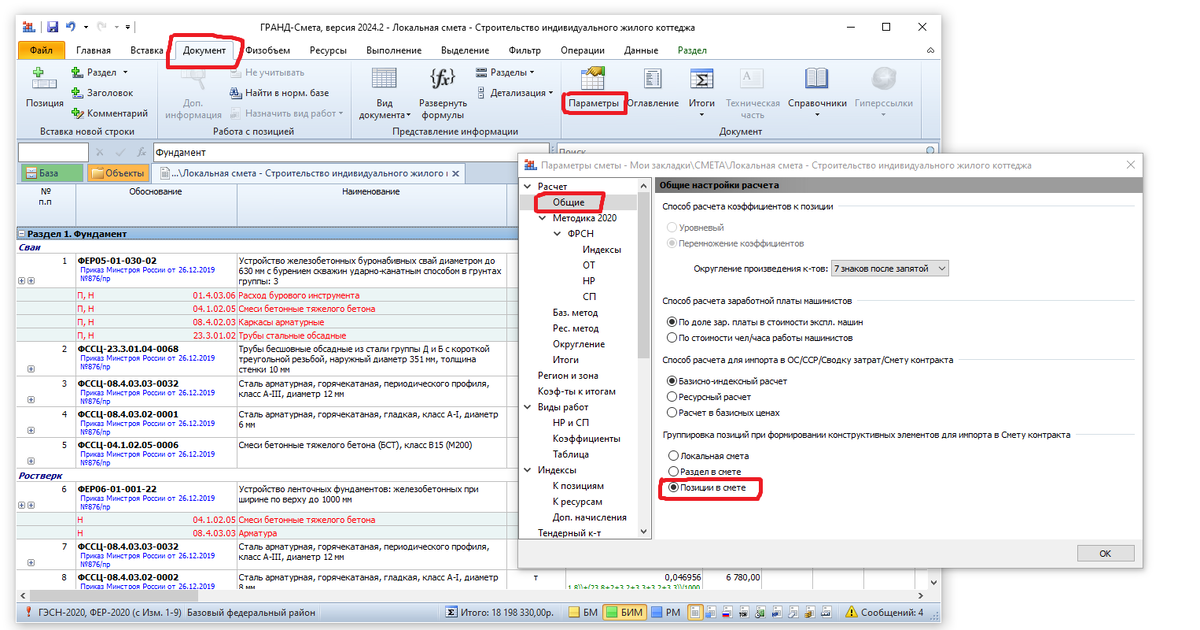
Task: Open the quick access toolbar customize arrow
Action: pos(128,25)
